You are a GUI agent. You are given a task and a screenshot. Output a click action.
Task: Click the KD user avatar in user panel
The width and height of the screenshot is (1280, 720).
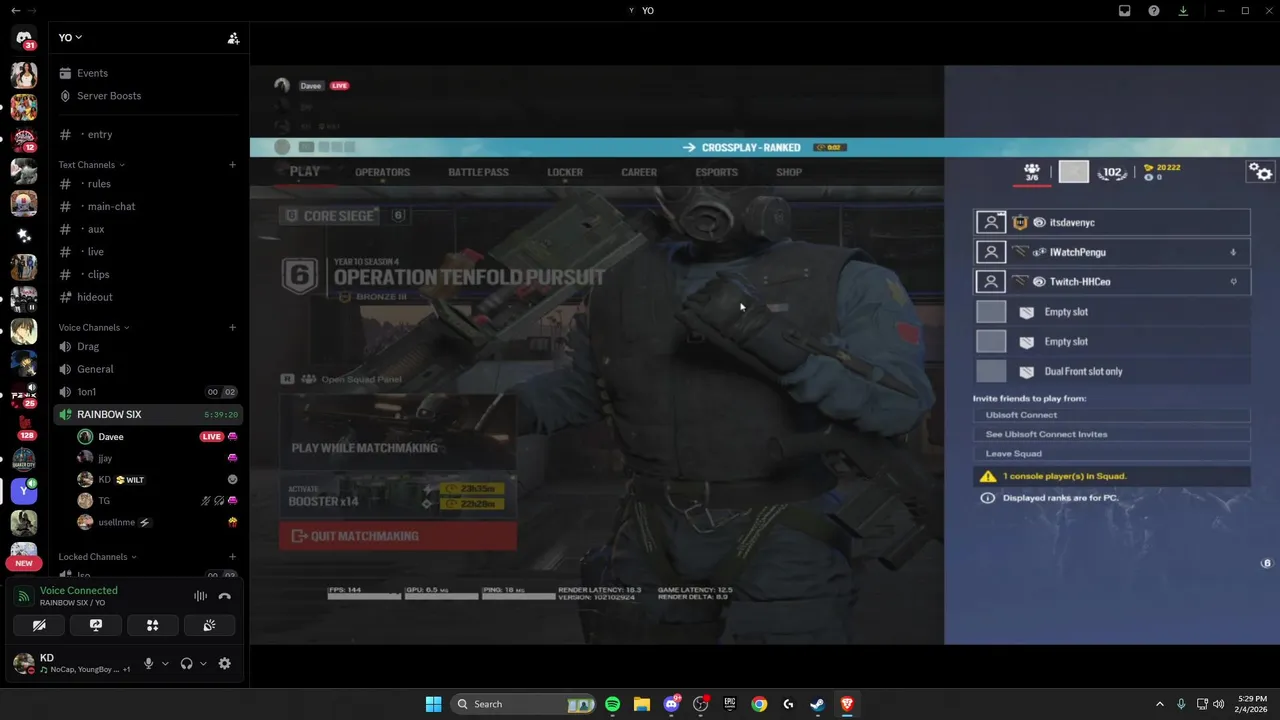pyautogui.click(x=23, y=663)
